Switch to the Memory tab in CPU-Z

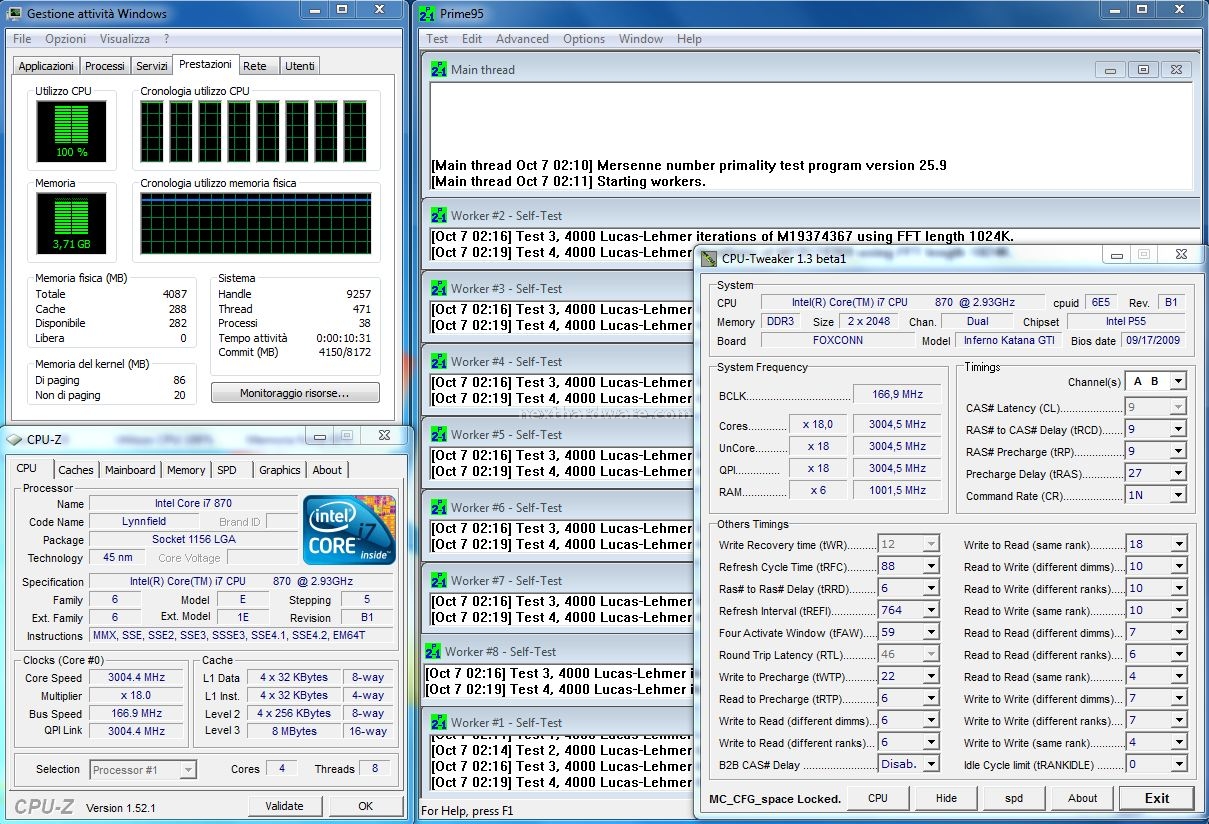pos(186,470)
